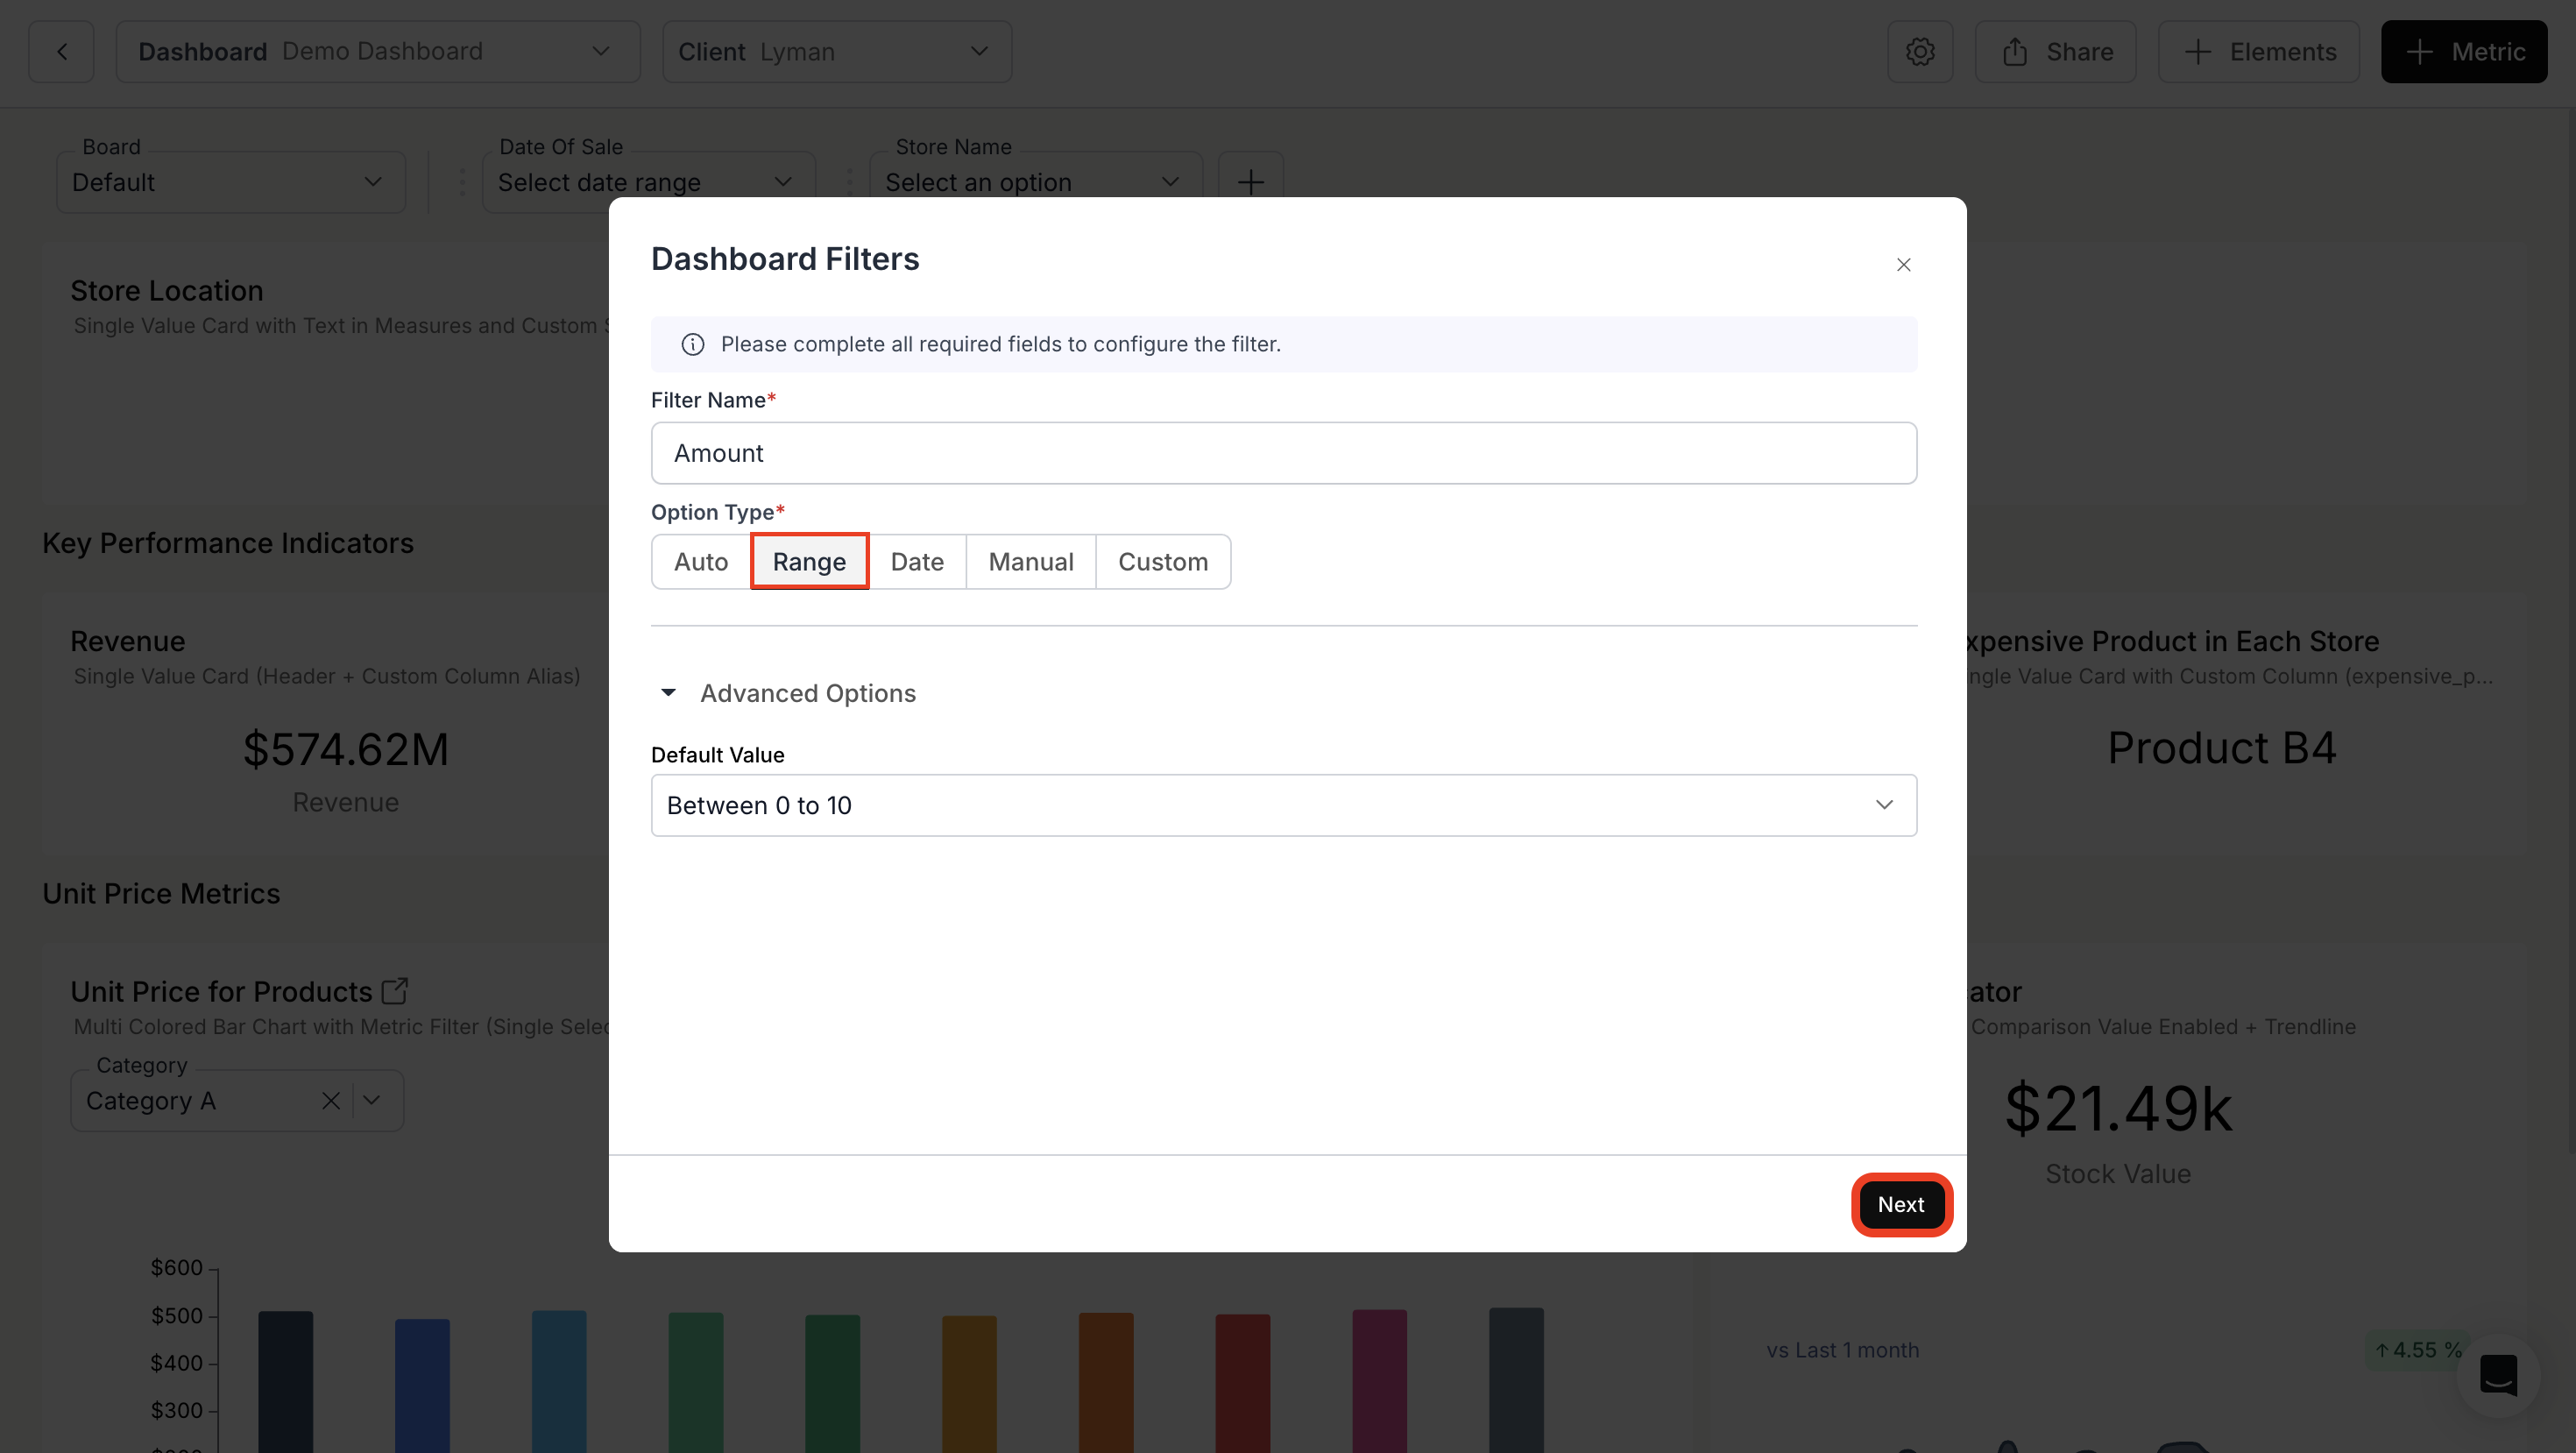
Task: Open the Client Lyman dropdown
Action: (836, 52)
